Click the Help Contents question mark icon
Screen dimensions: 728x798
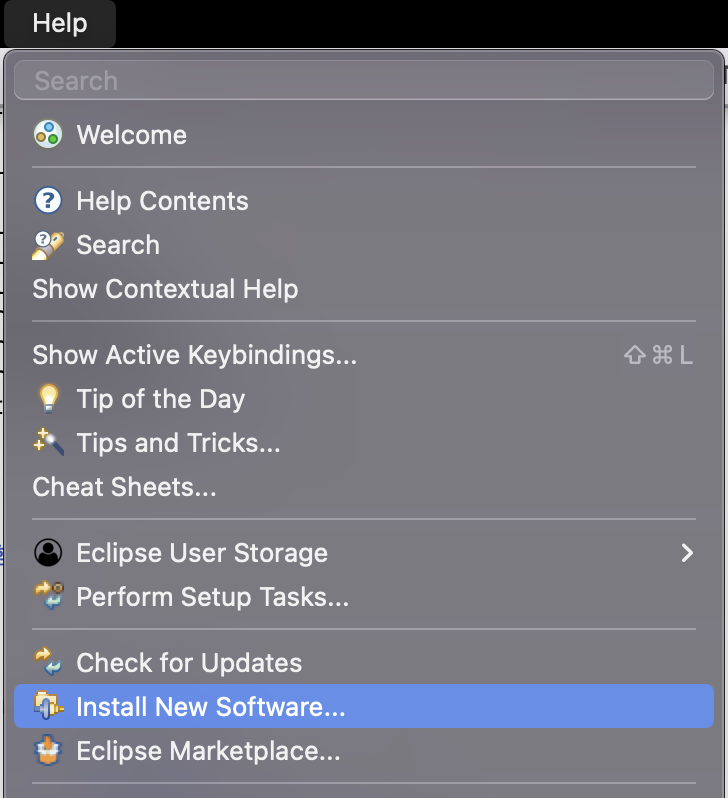[x=48, y=201]
